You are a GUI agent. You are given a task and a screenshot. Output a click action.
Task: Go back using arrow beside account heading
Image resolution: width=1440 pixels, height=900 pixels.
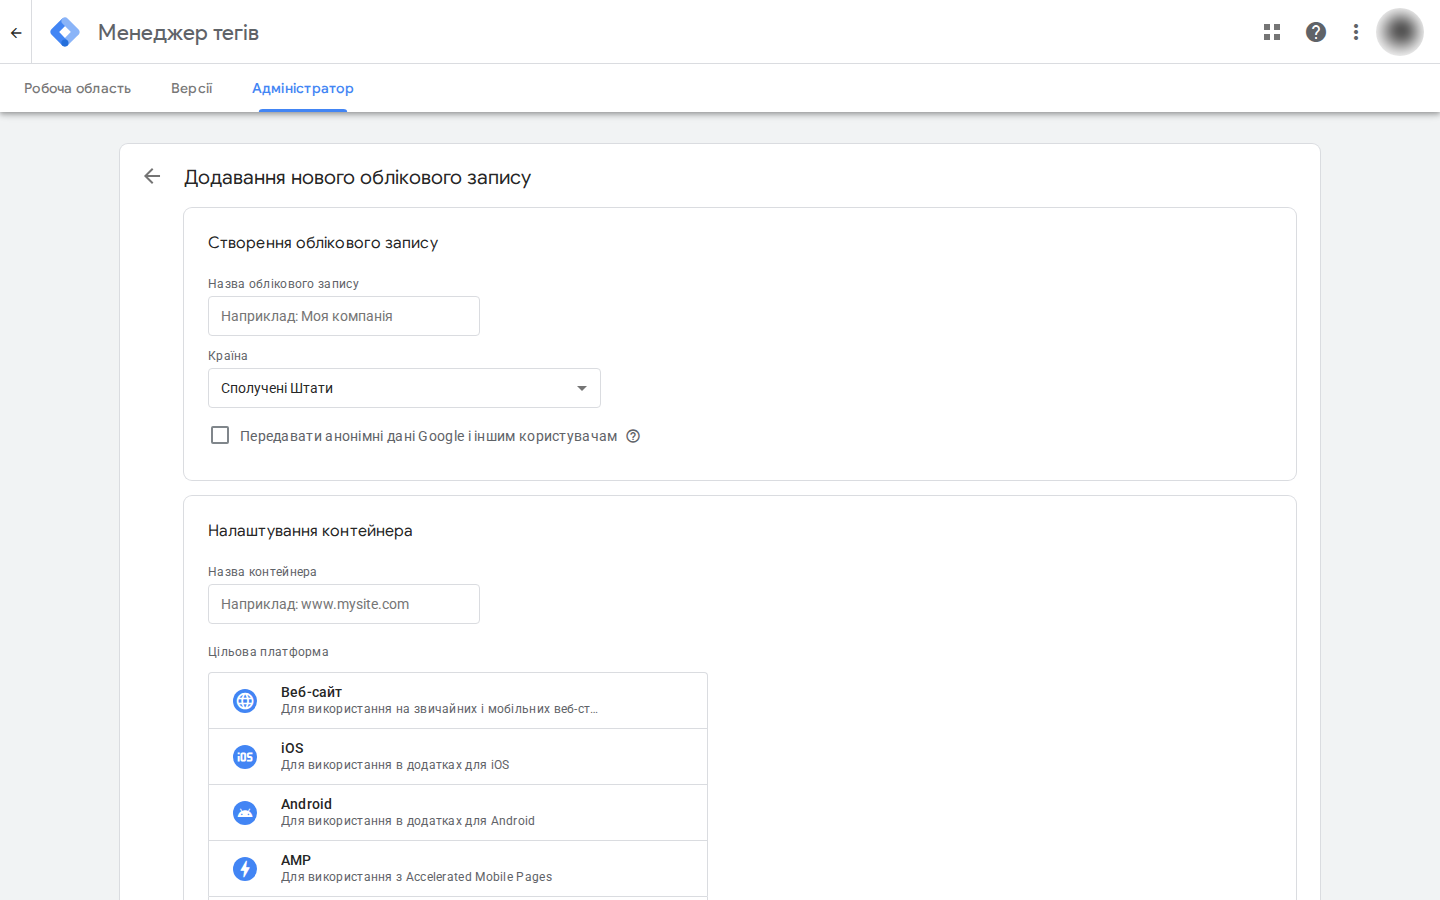152,177
